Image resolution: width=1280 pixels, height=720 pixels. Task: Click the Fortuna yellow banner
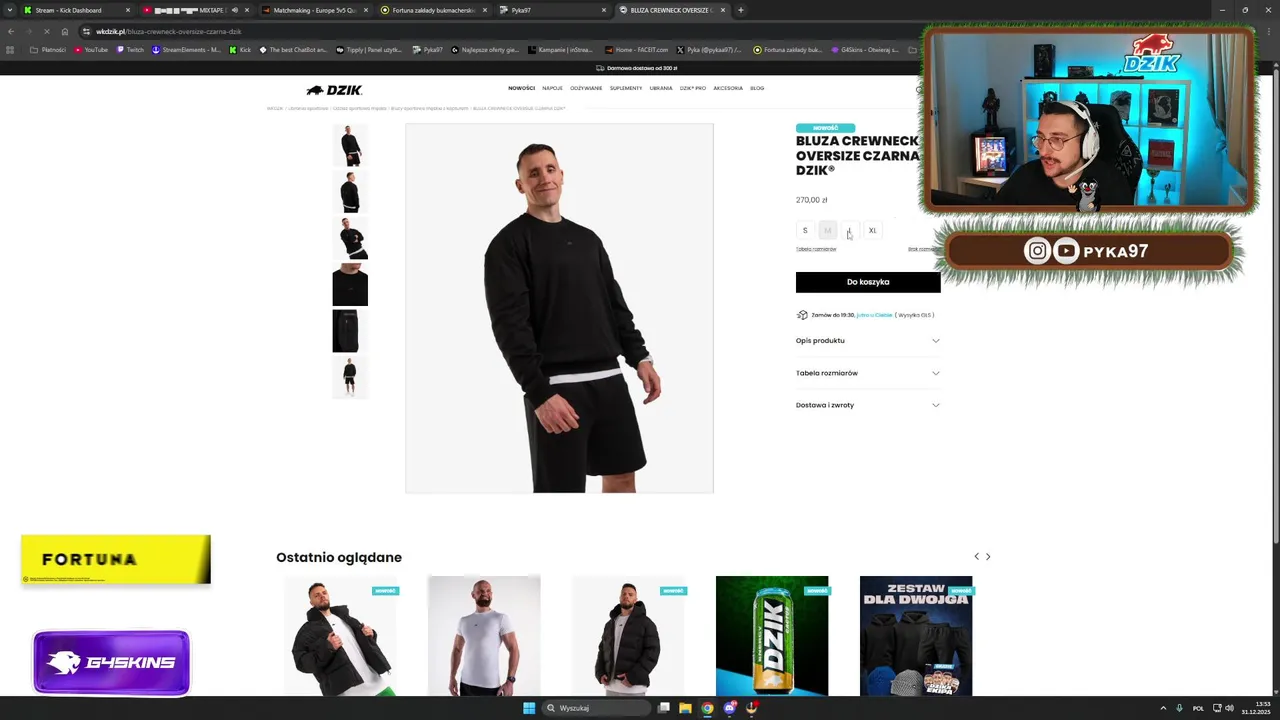[116, 559]
